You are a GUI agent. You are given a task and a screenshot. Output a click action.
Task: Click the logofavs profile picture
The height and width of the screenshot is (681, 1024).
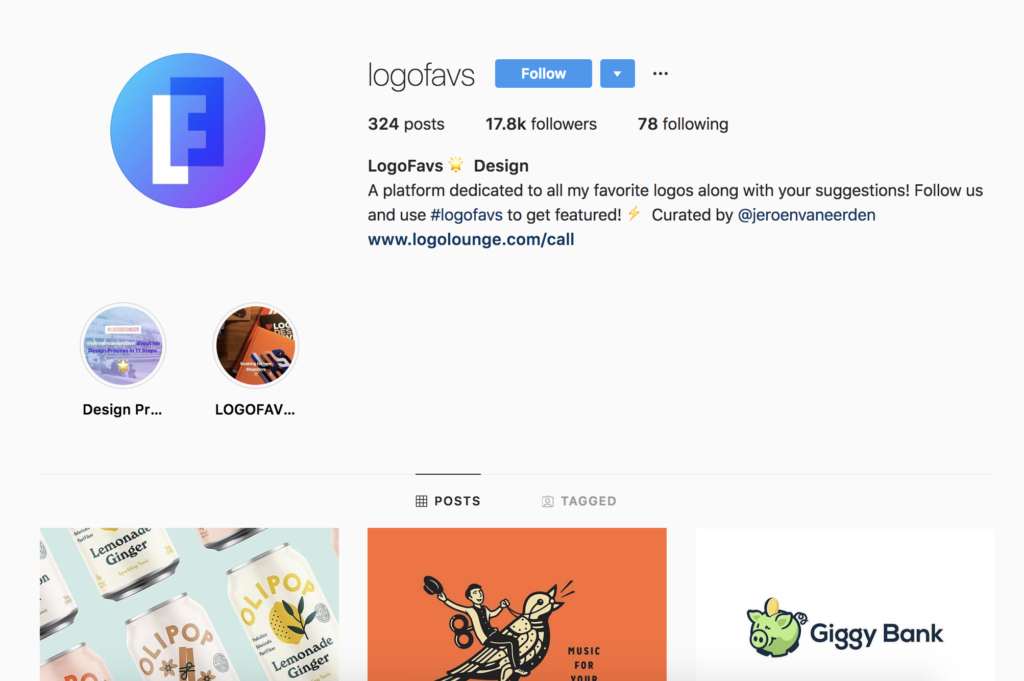188,131
